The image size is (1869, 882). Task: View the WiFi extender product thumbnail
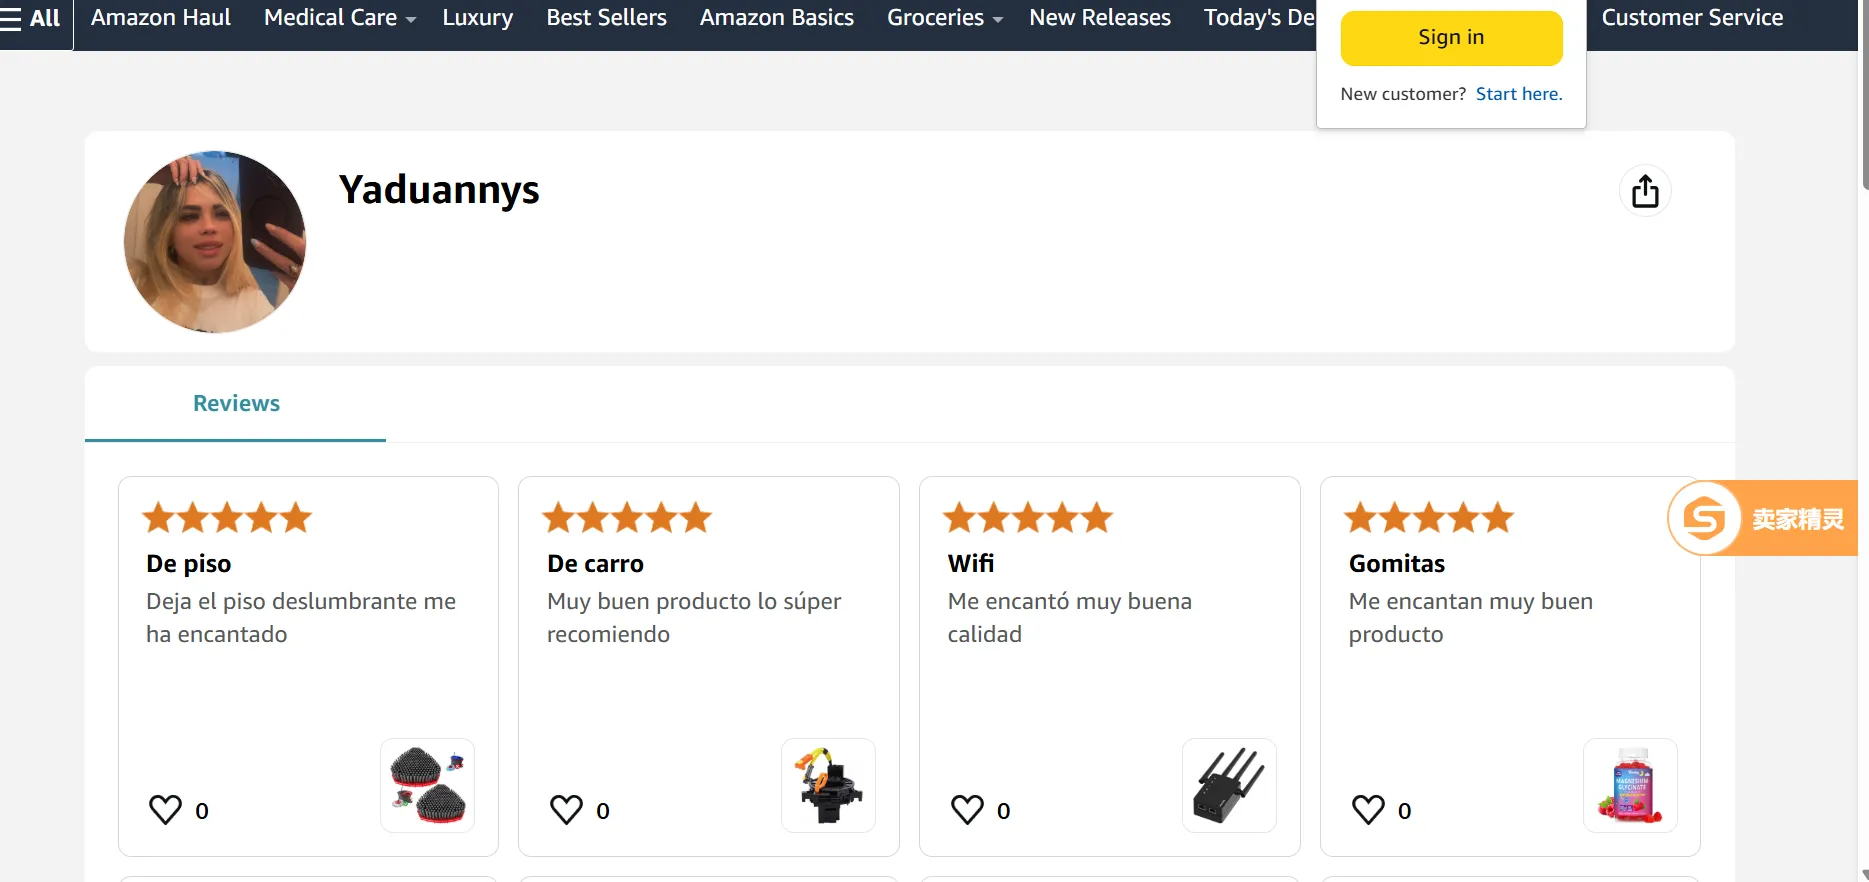click(x=1229, y=786)
